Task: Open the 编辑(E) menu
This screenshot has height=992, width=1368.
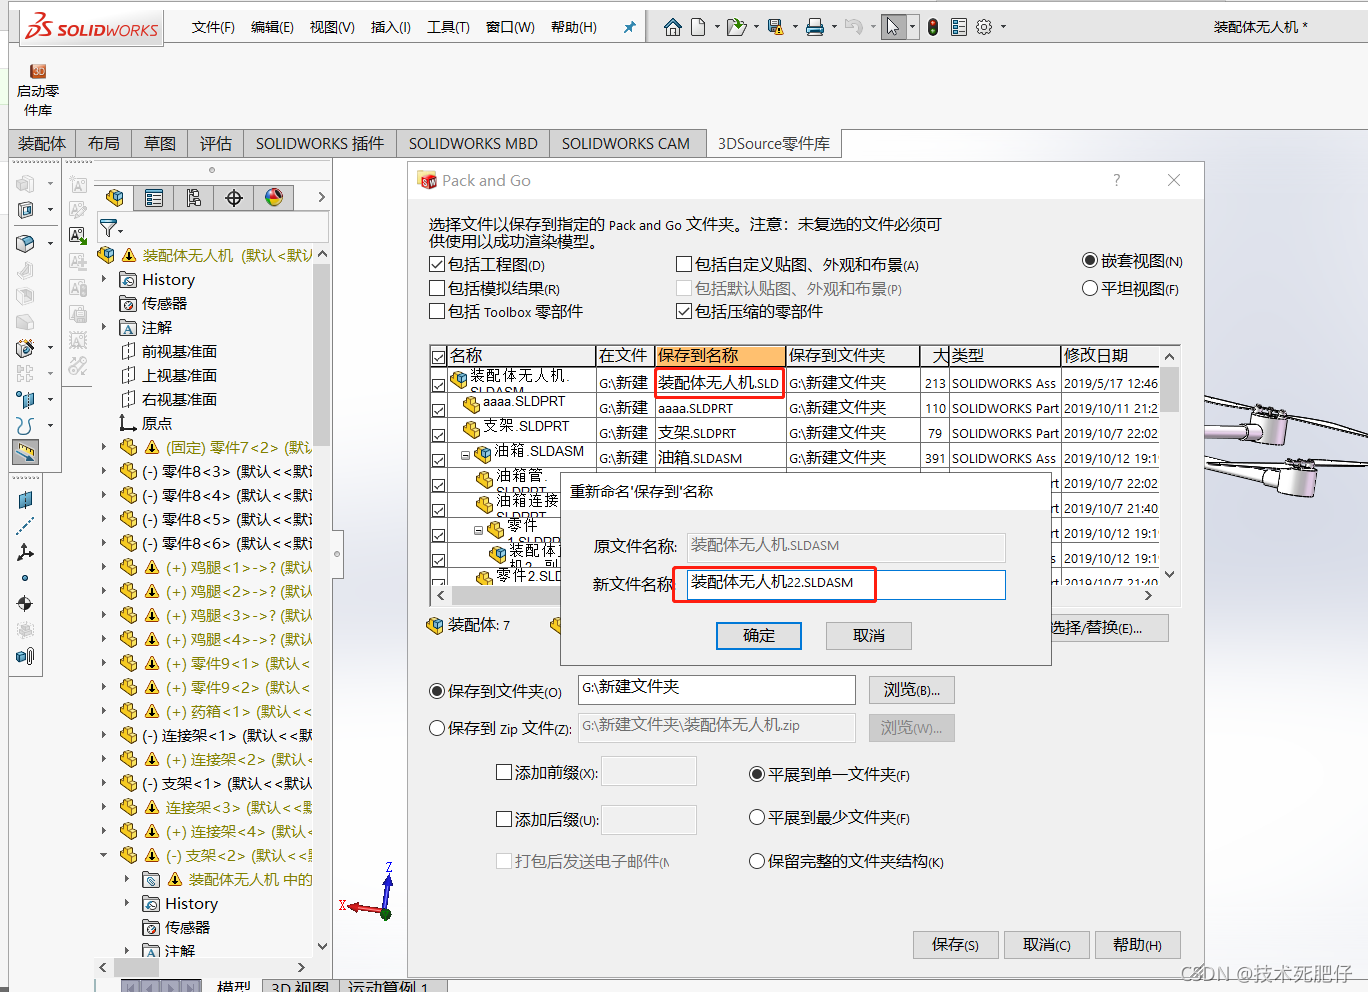Action: pyautogui.click(x=272, y=27)
